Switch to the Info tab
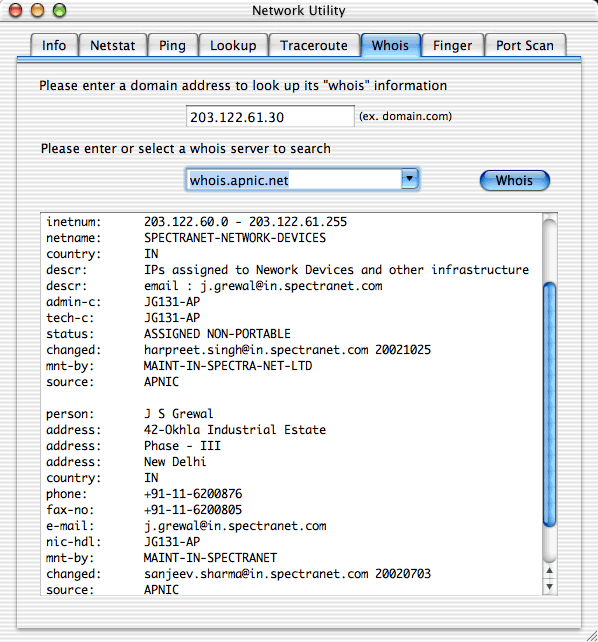 [54, 45]
